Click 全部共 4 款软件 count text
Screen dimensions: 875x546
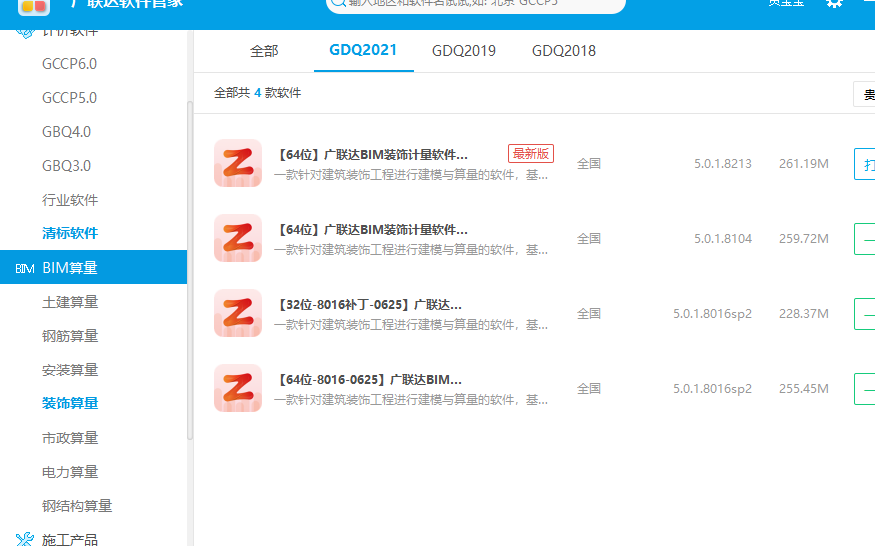tap(257, 93)
